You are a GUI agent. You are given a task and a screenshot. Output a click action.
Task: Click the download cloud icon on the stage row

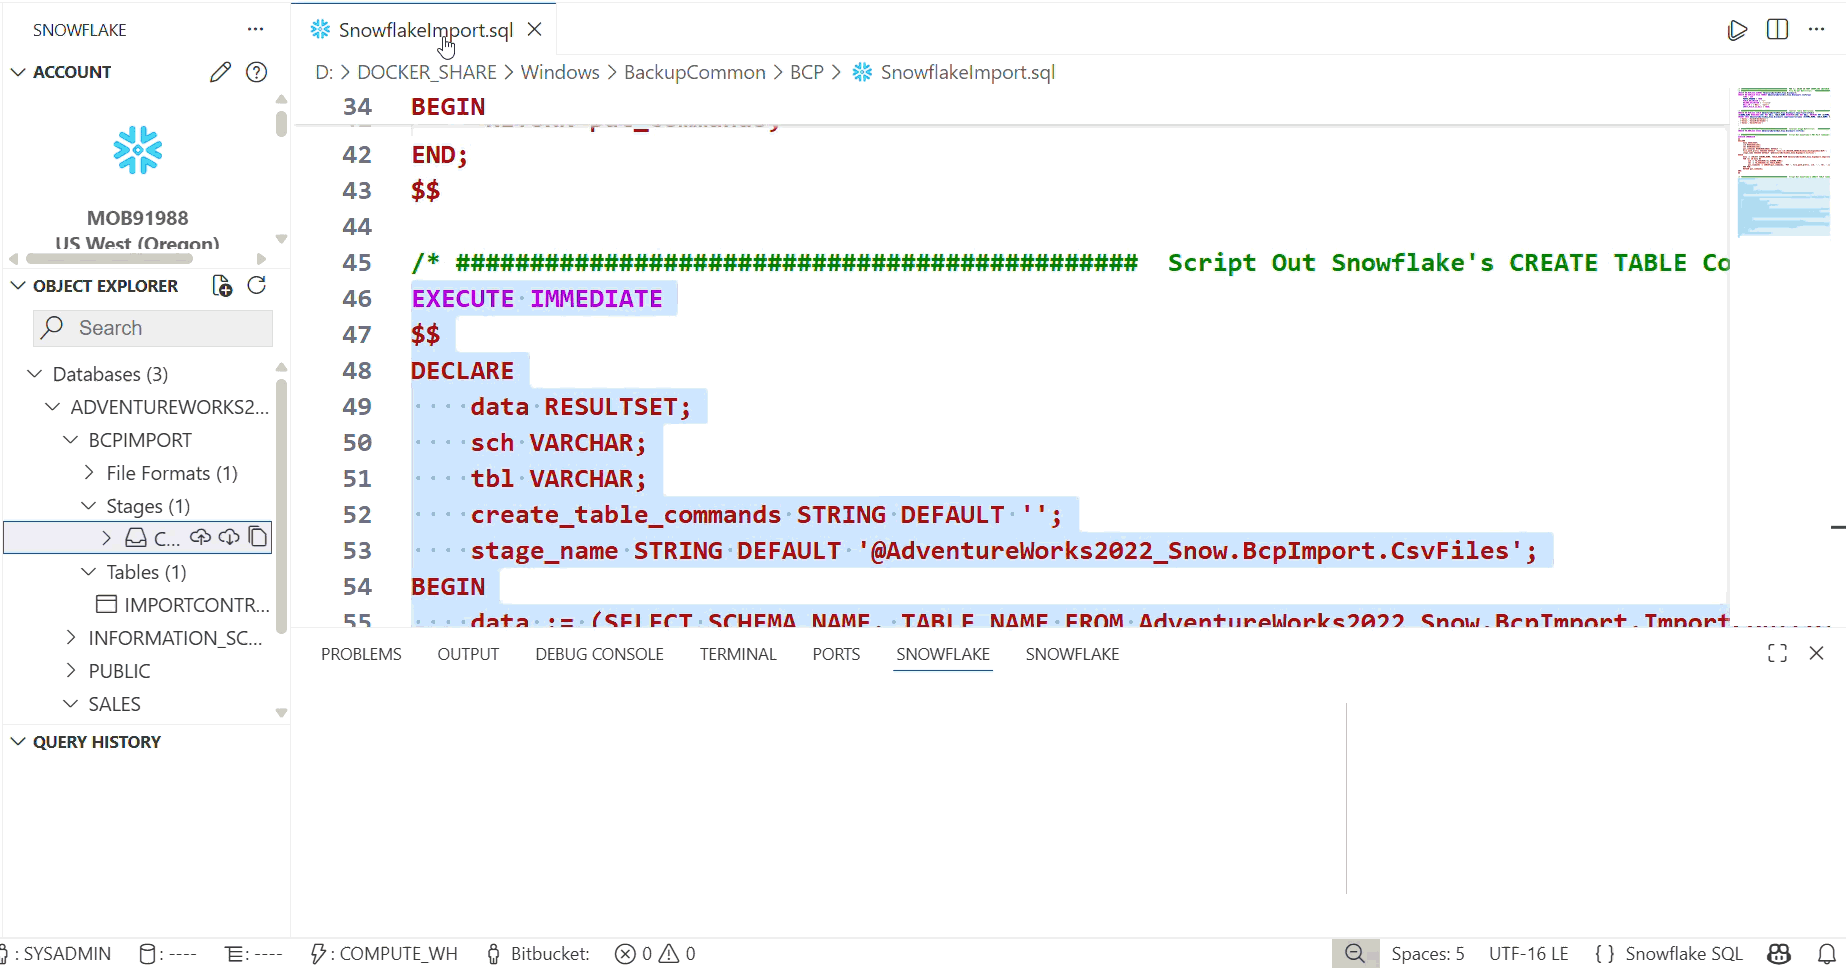pyautogui.click(x=229, y=537)
